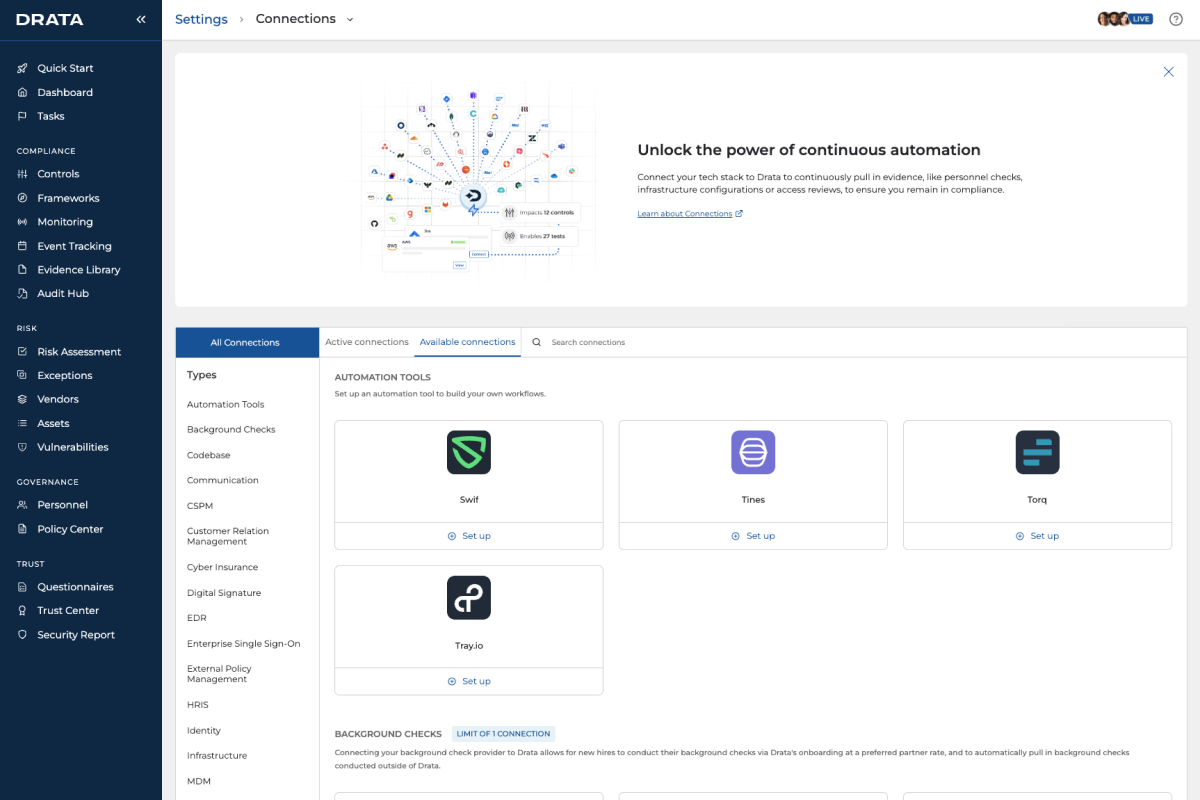Click the Swif app logo
Screen dimensions: 1200x800
pyautogui.click(x=469, y=452)
